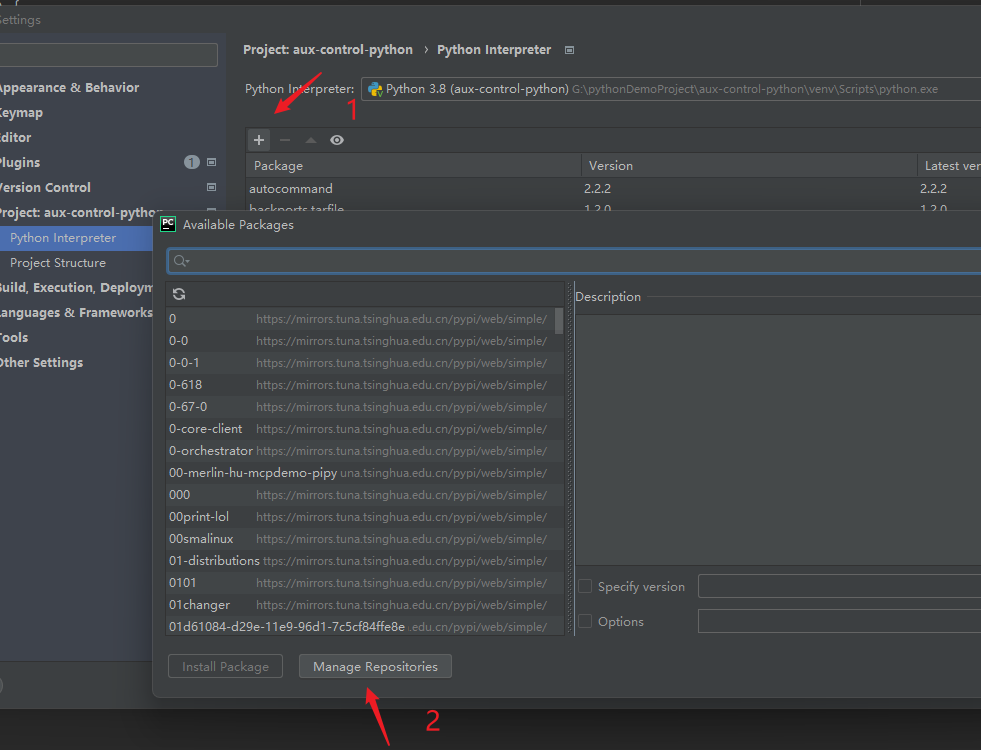The height and width of the screenshot is (750, 981).
Task: Enable the Options checkbox
Action: click(585, 621)
